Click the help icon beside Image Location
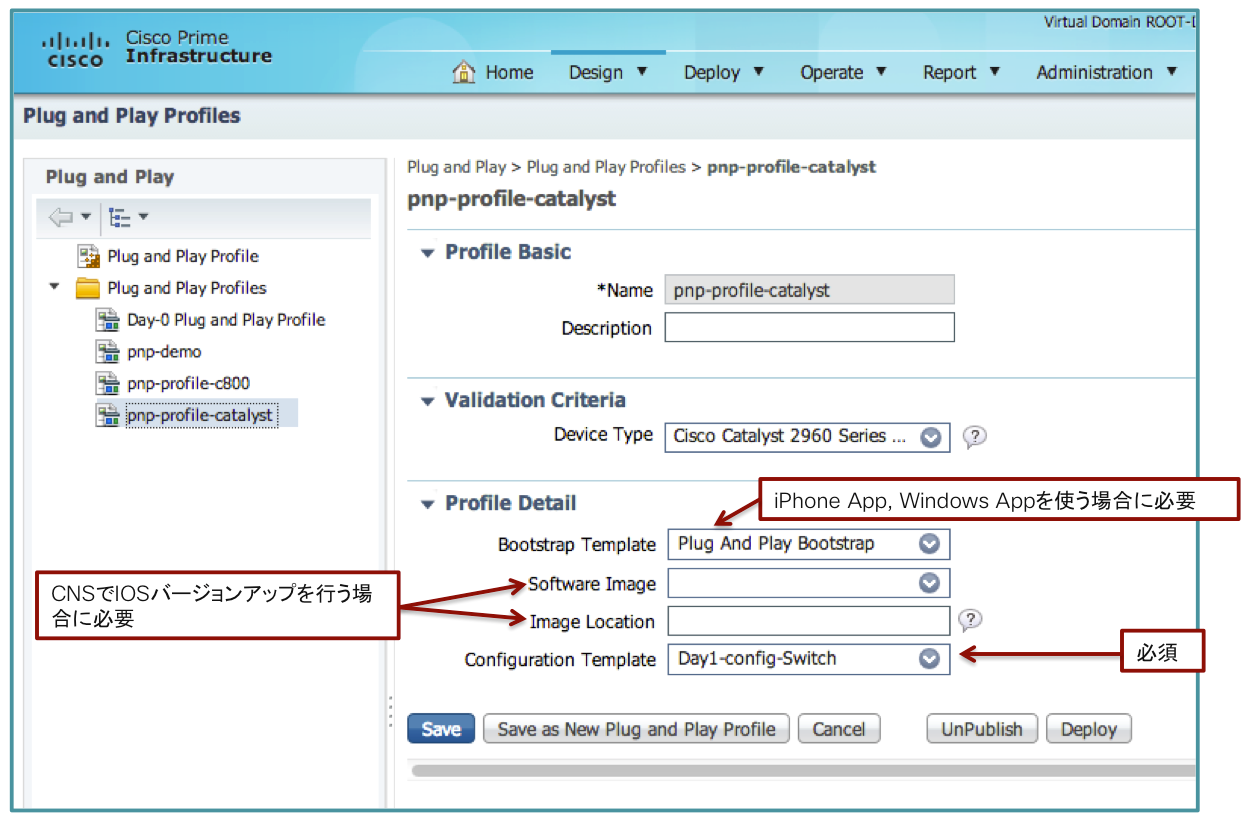 pos(969,621)
